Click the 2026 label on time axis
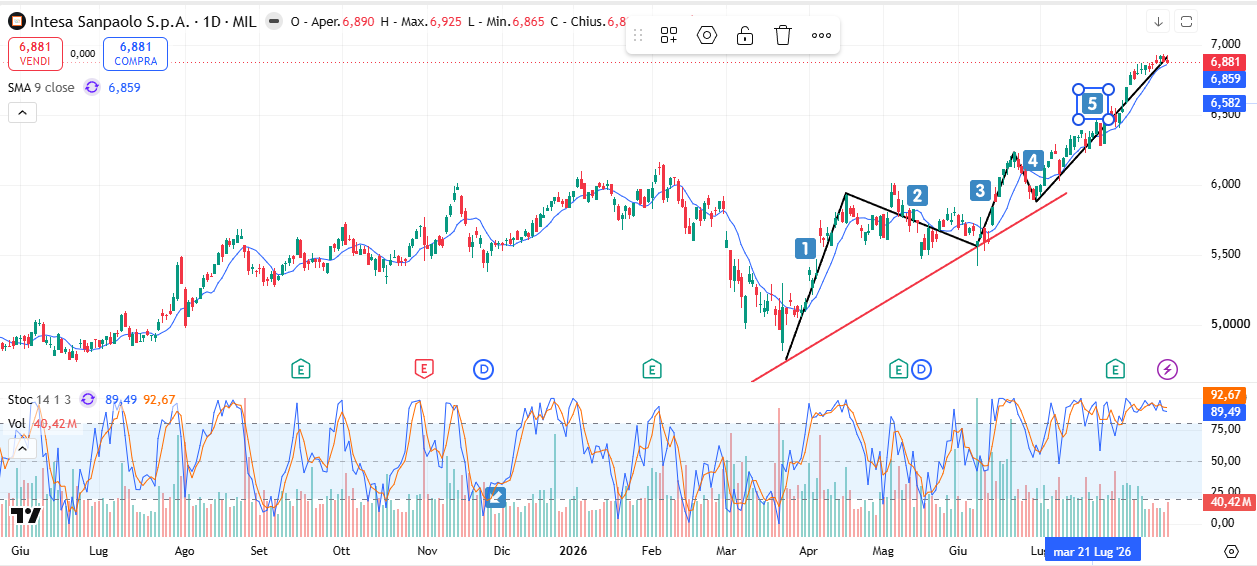This screenshot has height=566, width=1257. [573, 551]
